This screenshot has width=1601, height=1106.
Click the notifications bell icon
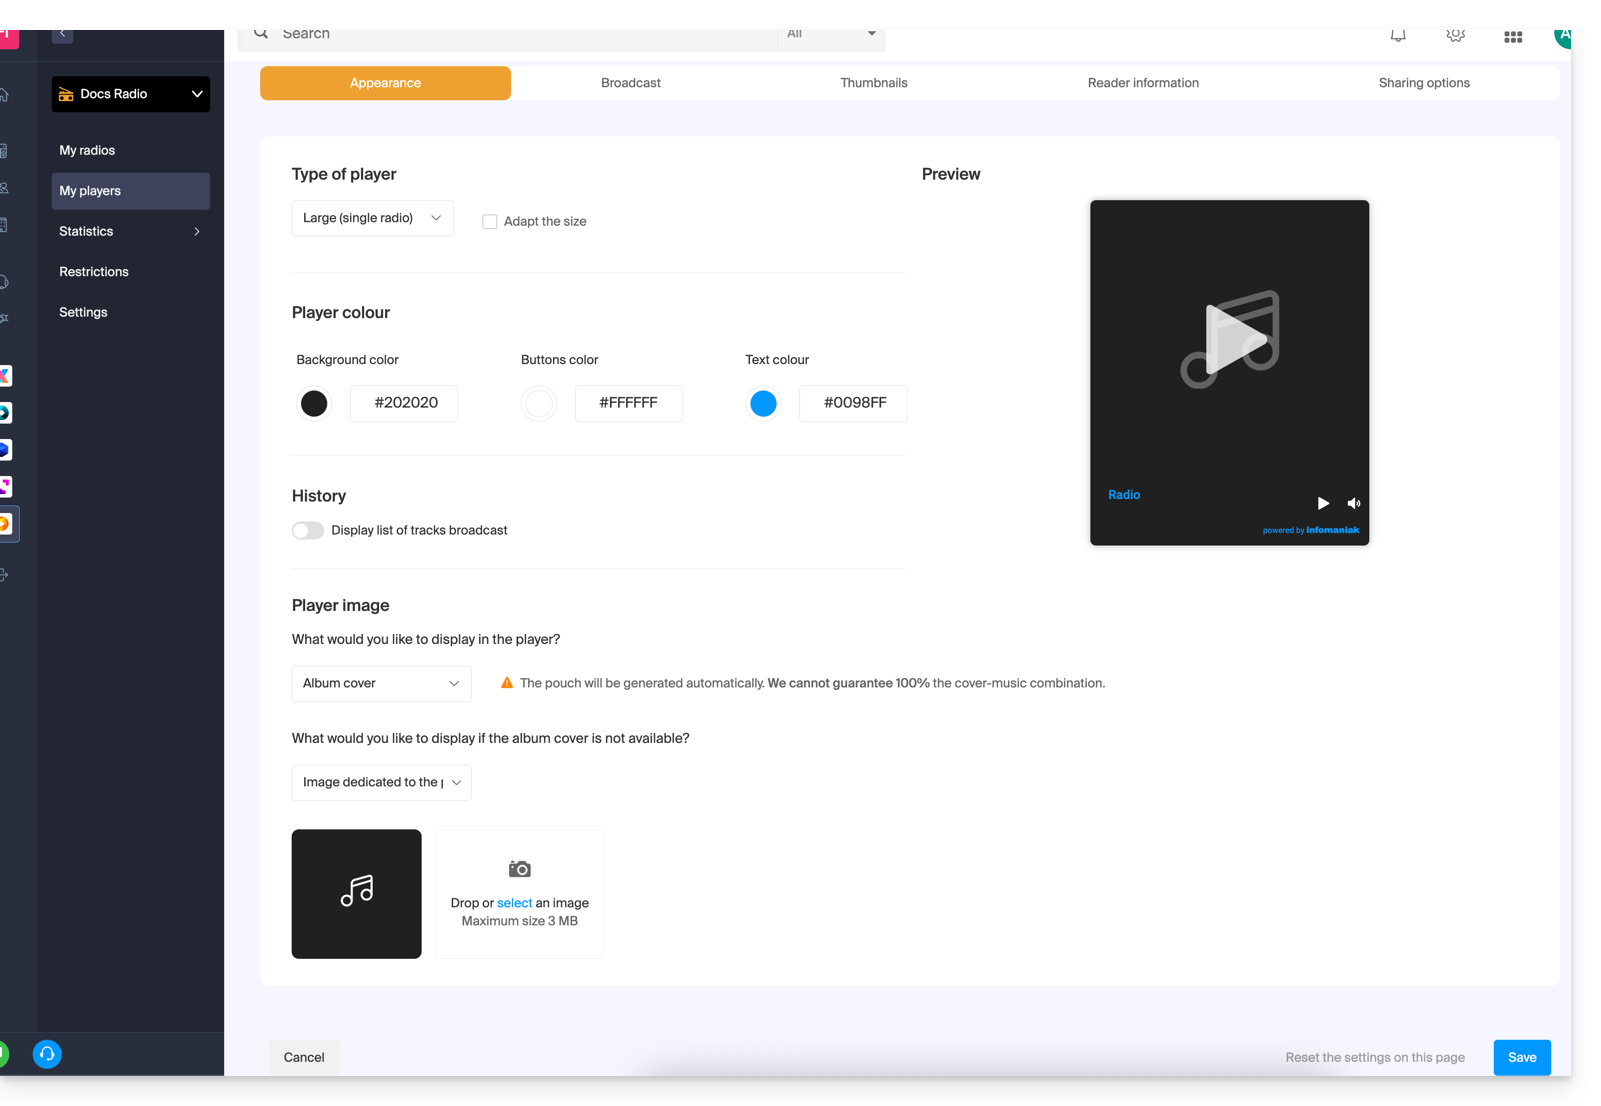pos(1398,36)
